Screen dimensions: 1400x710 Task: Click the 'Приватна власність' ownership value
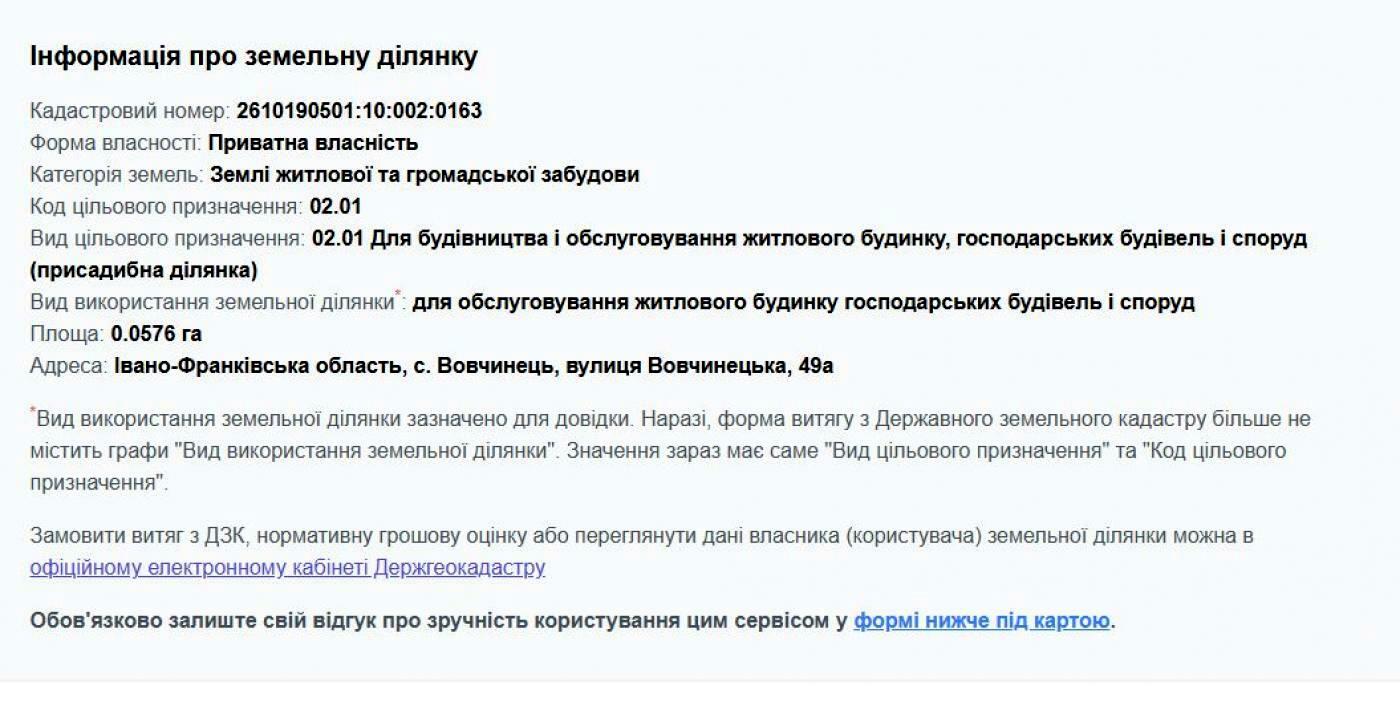click(313, 143)
